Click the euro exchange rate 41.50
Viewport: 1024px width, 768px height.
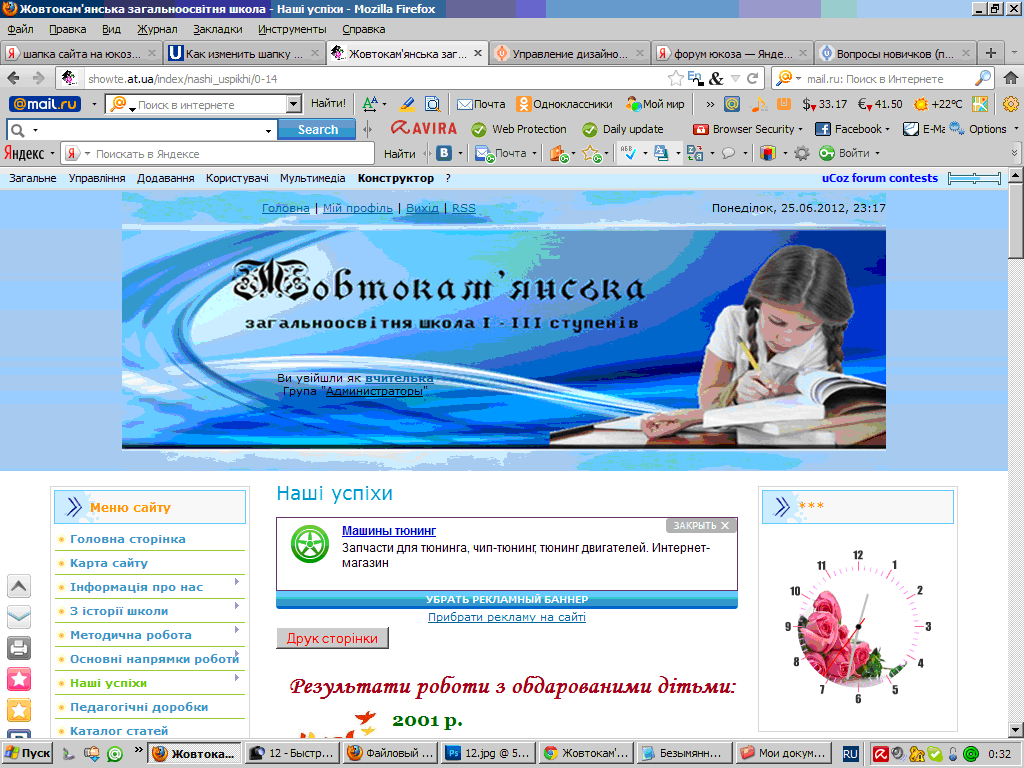(880, 104)
